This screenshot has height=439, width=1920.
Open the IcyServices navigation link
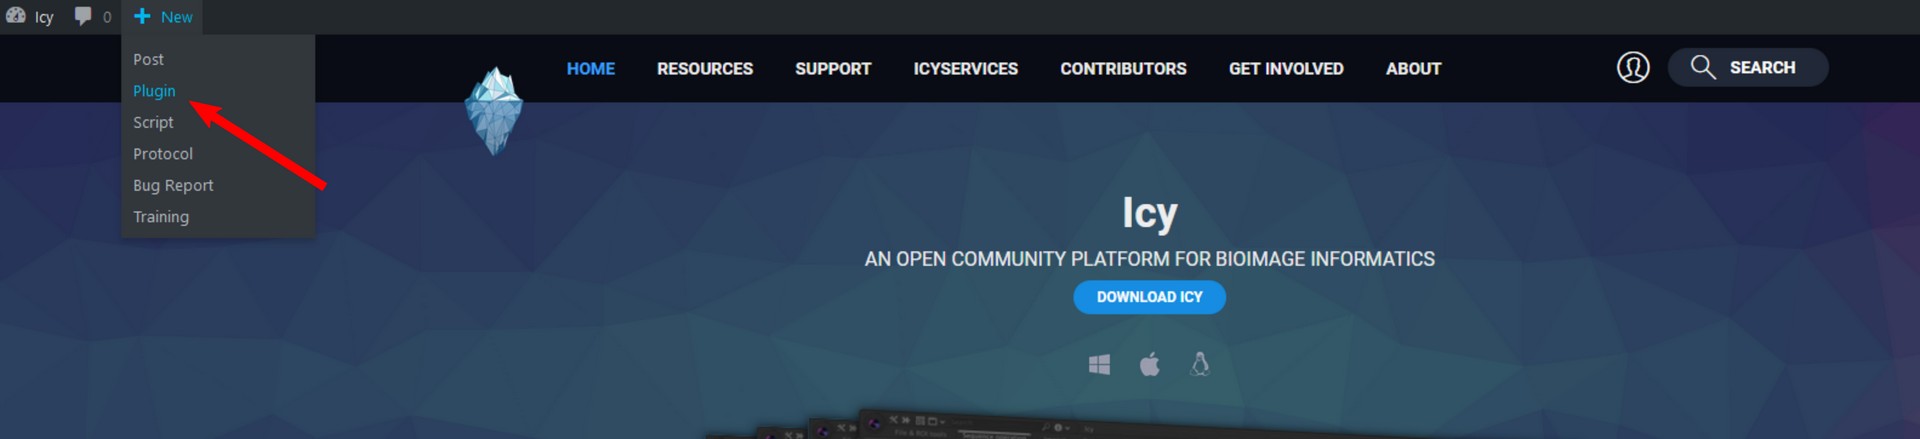point(965,68)
